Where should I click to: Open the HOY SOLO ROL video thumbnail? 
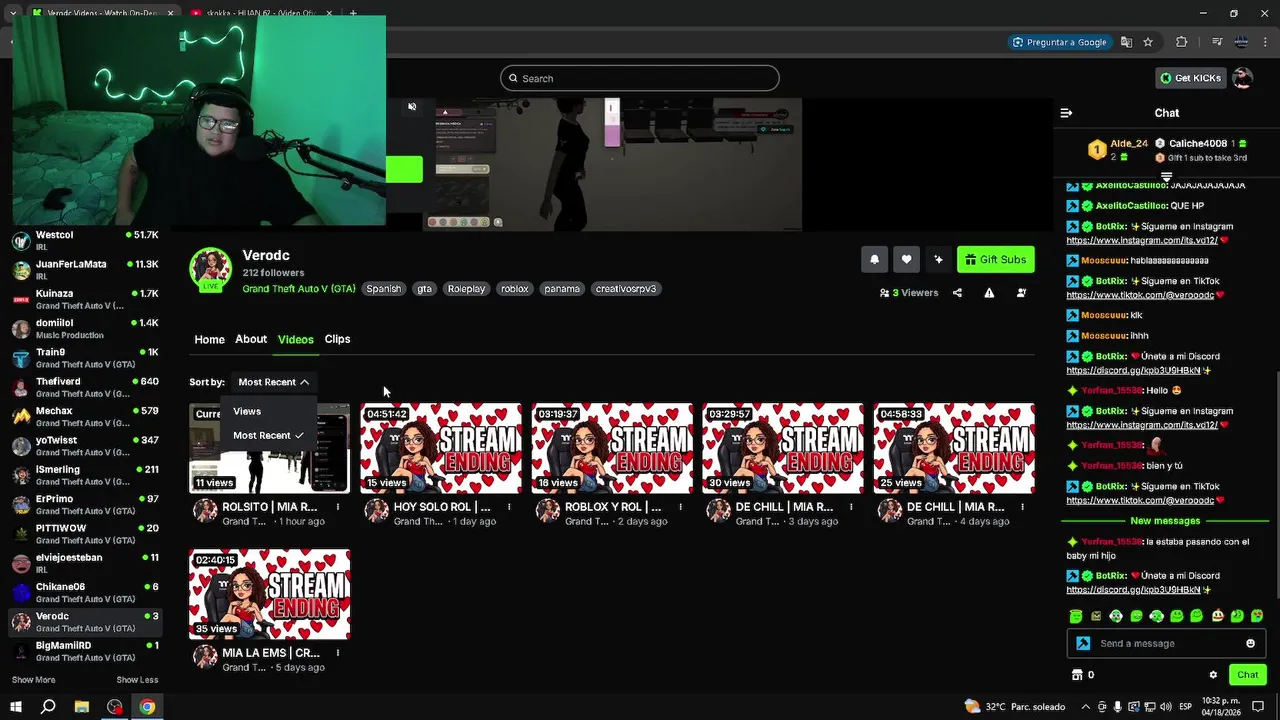pos(441,448)
